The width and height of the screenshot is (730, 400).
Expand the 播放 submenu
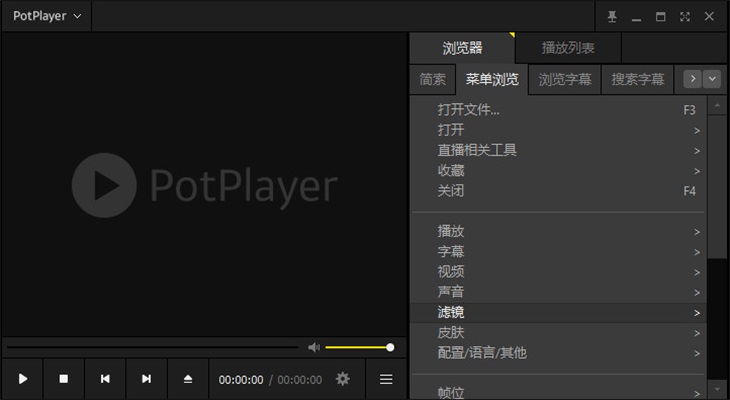(x=558, y=231)
